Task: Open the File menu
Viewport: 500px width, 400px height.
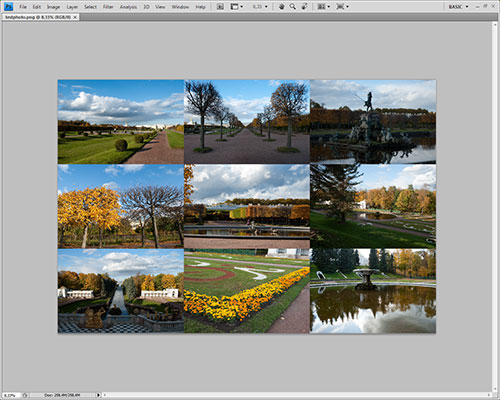Action: tap(23, 7)
